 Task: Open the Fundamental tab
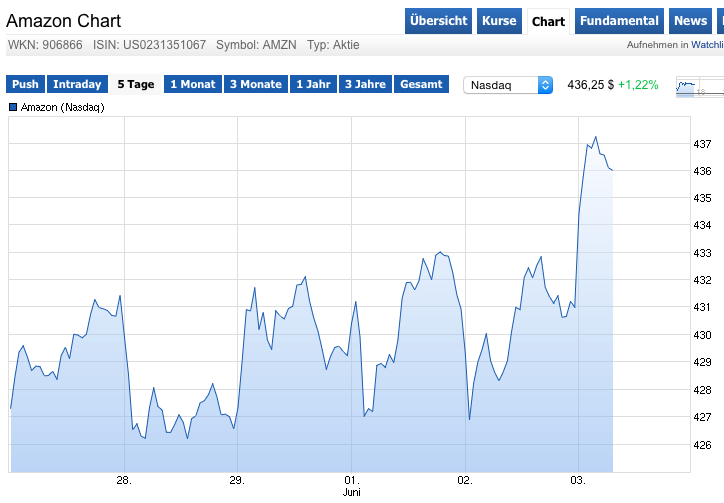tap(620, 21)
